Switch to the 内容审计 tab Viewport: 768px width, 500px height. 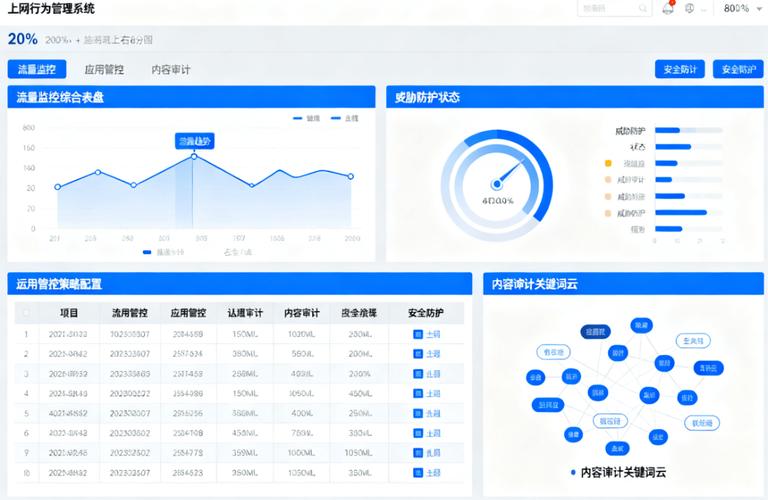pos(171,70)
